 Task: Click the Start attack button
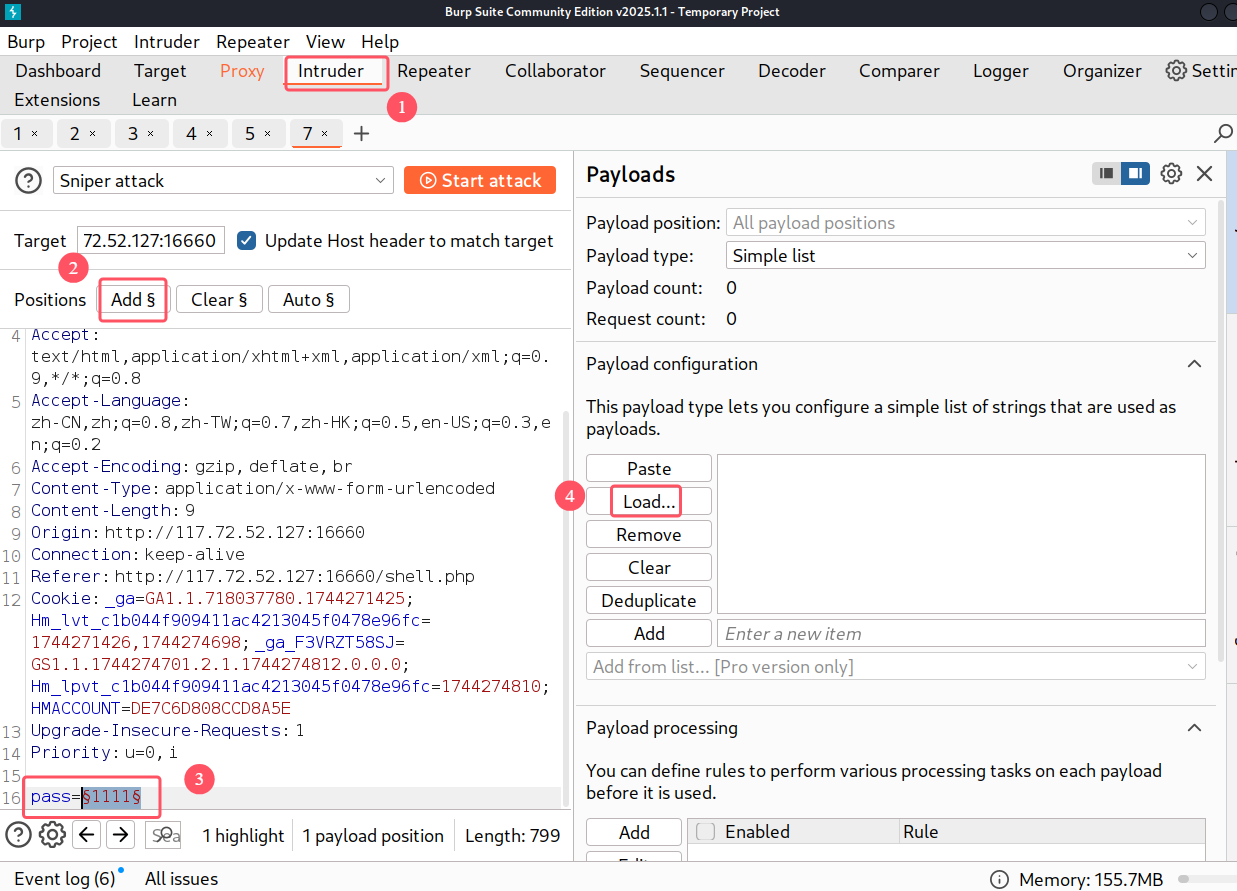pos(480,181)
